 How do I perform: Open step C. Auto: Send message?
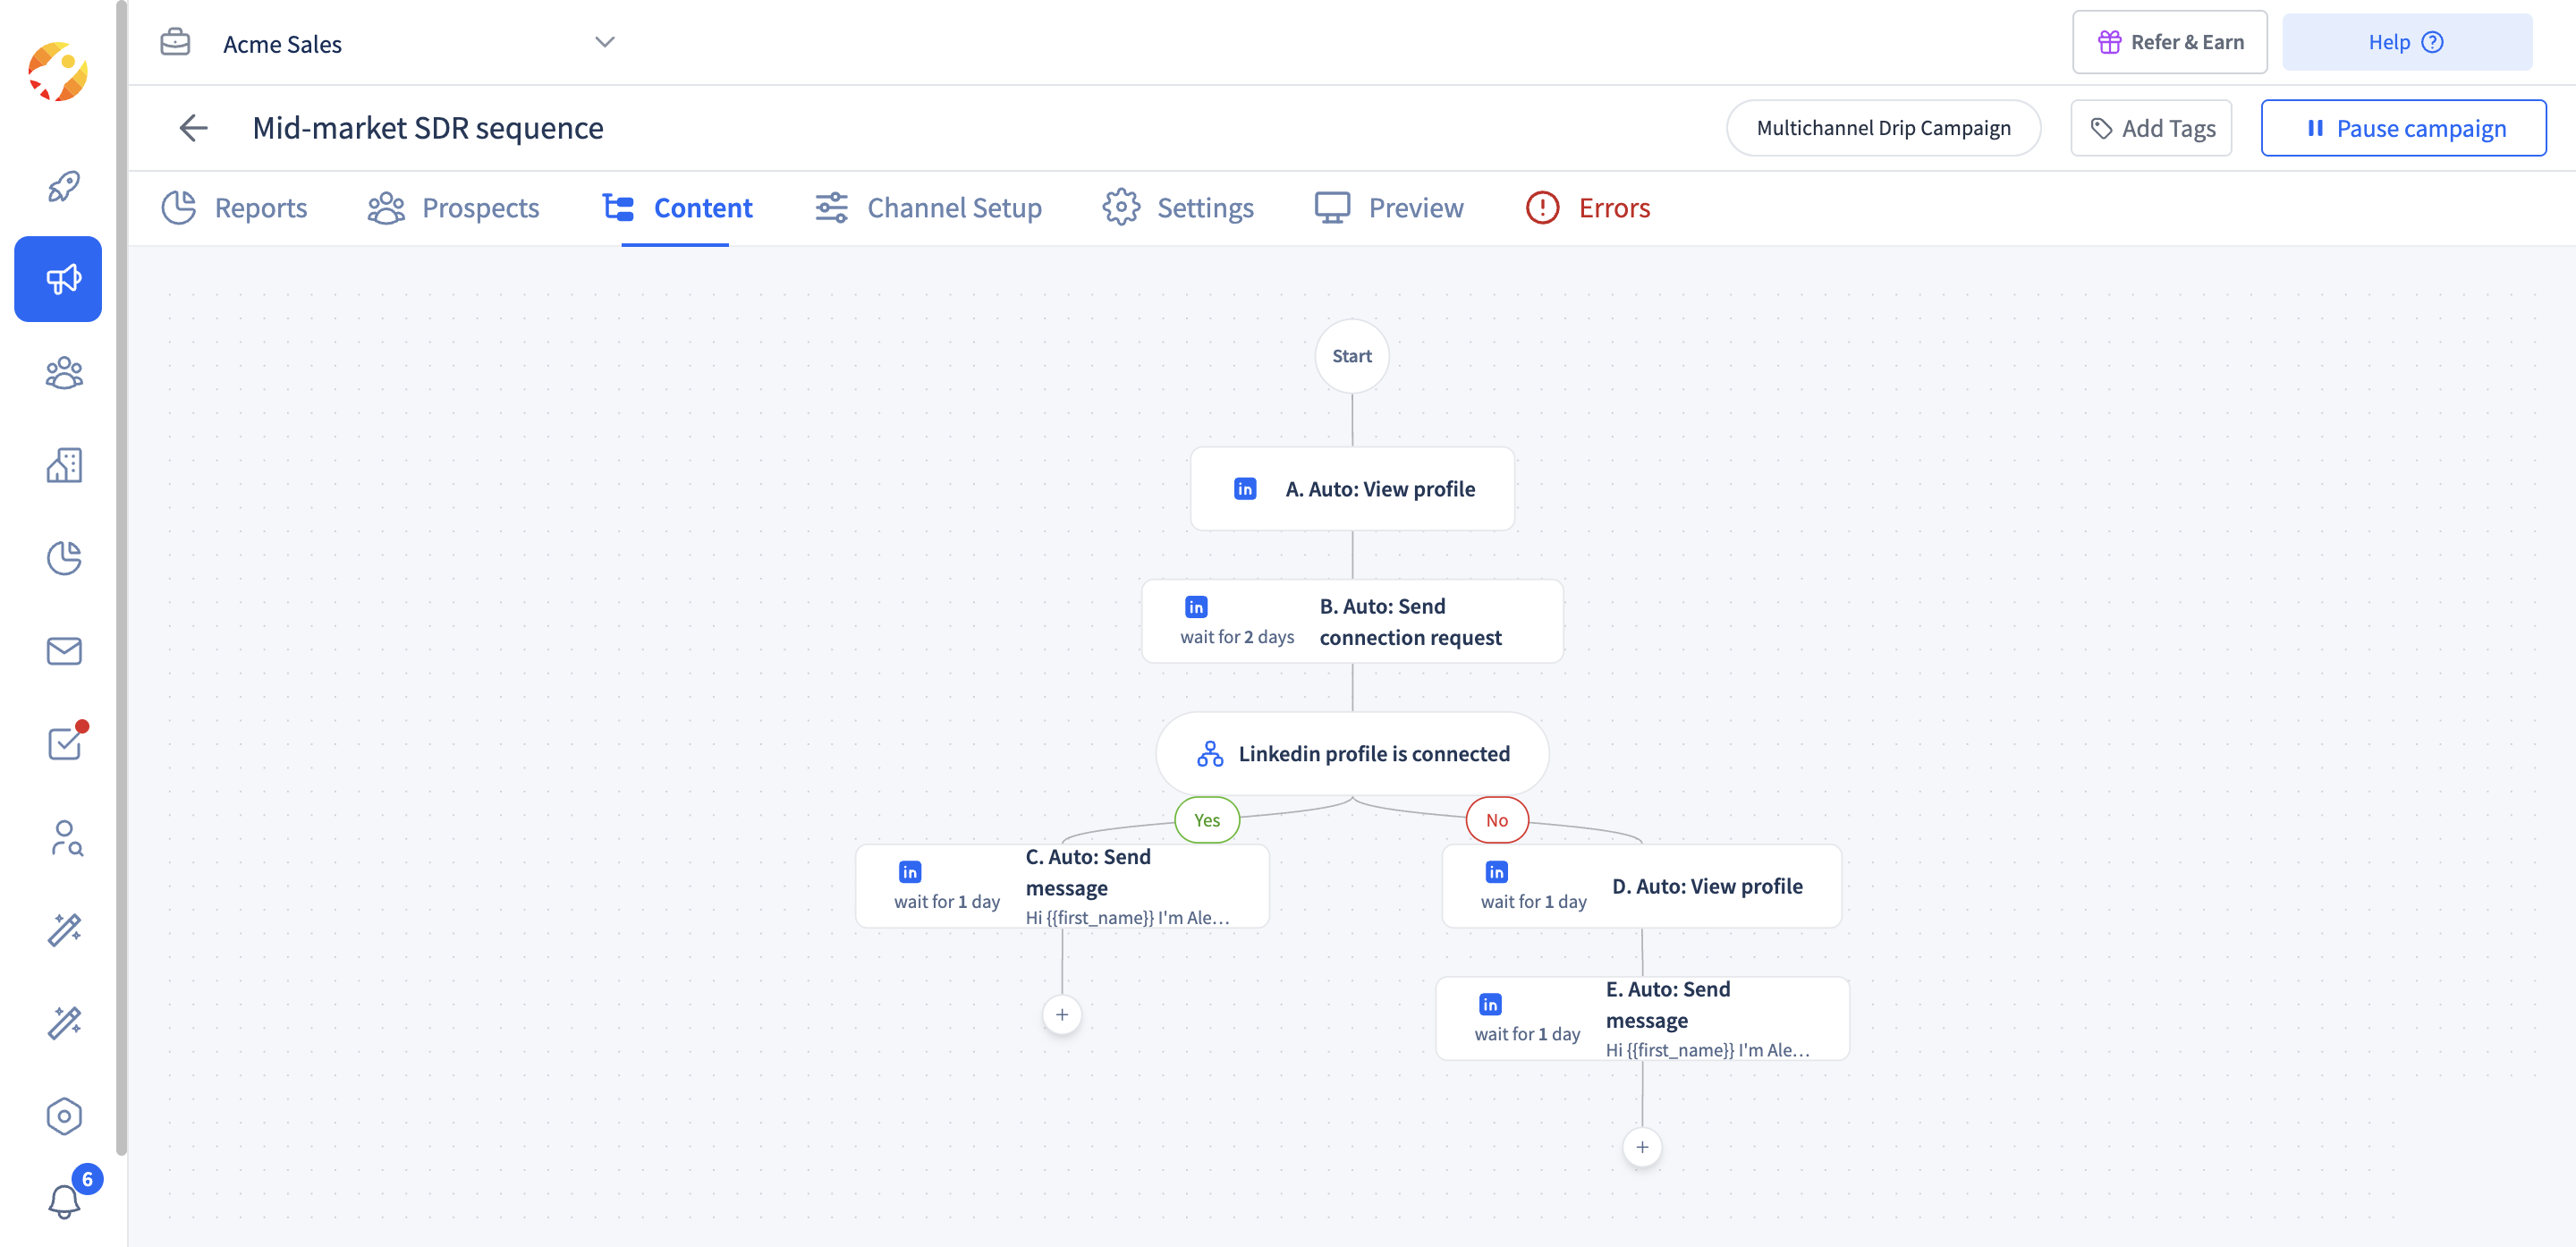[x=1062, y=886]
